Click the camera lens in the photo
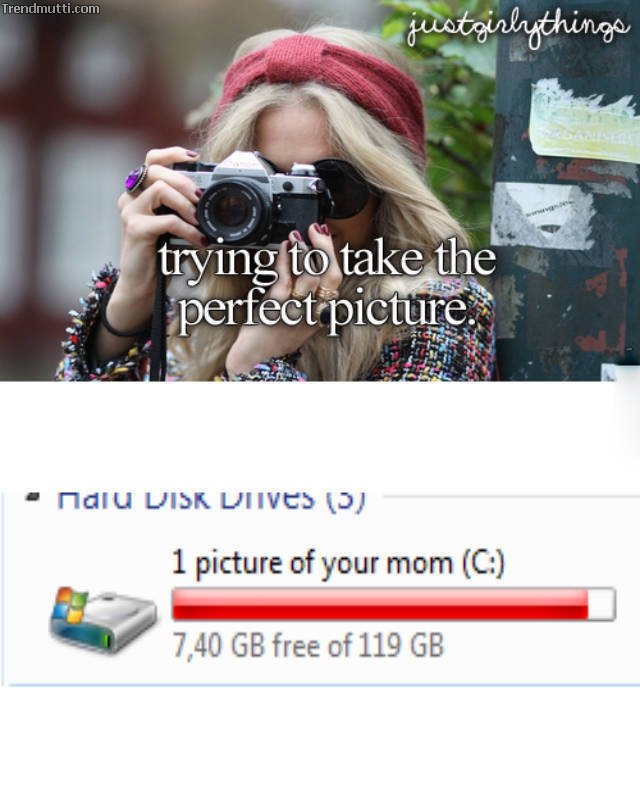 point(235,210)
